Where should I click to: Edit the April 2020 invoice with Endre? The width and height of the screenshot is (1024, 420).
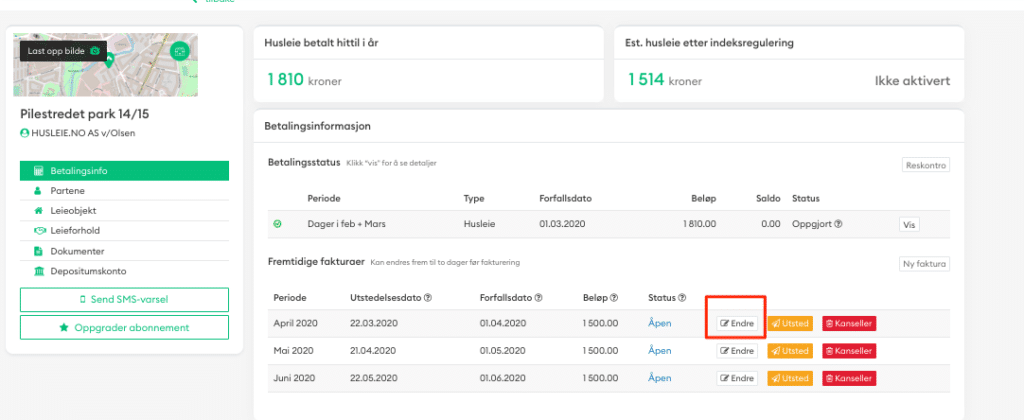(x=737, y=324)
